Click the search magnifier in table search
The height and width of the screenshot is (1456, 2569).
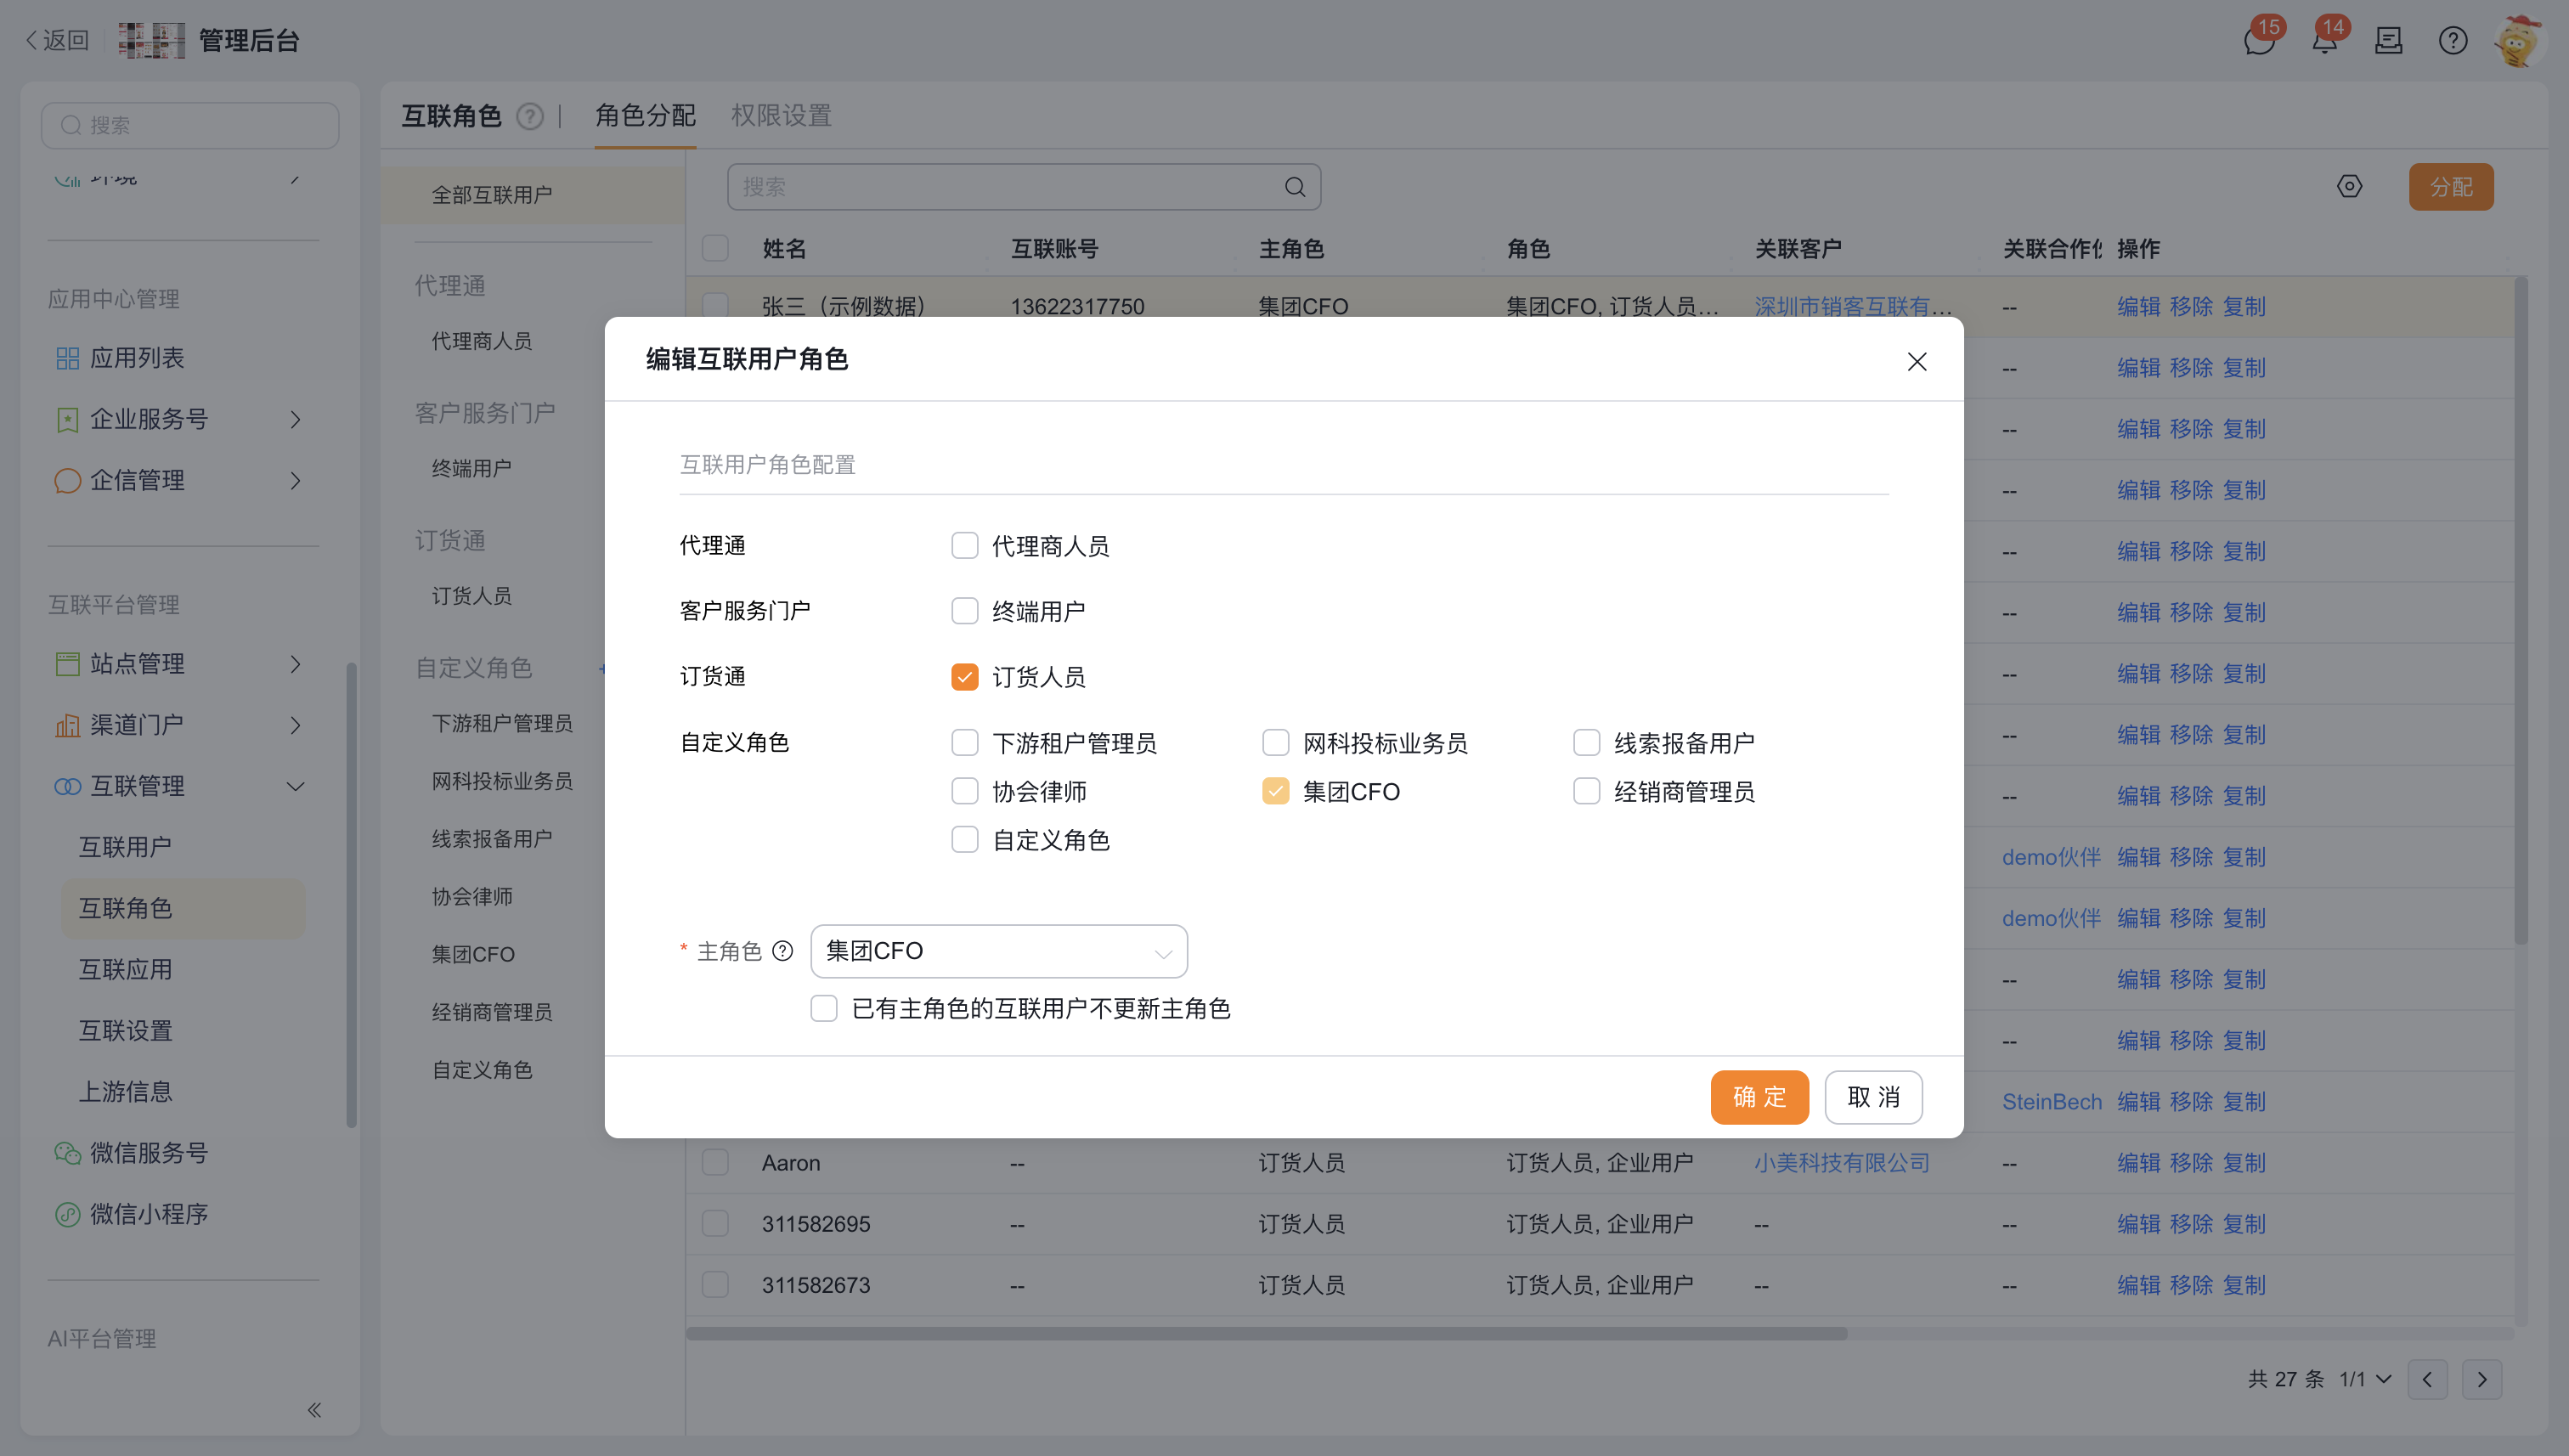[x=1295, y=187]
